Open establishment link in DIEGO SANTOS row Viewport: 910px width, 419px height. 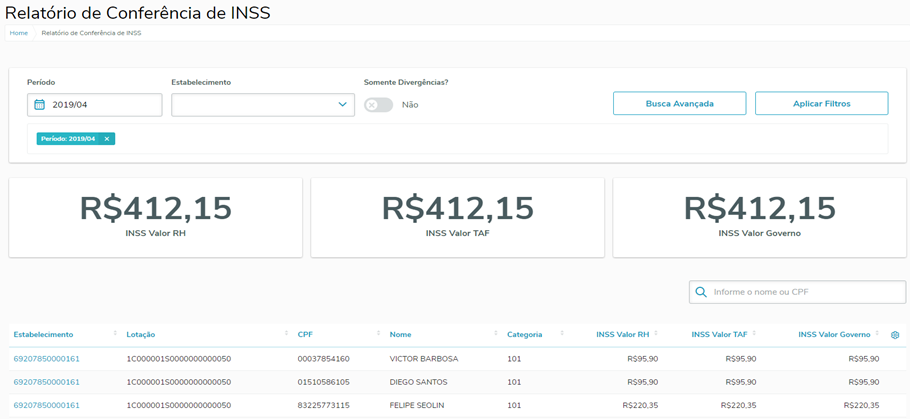click(x=46, y=382)
